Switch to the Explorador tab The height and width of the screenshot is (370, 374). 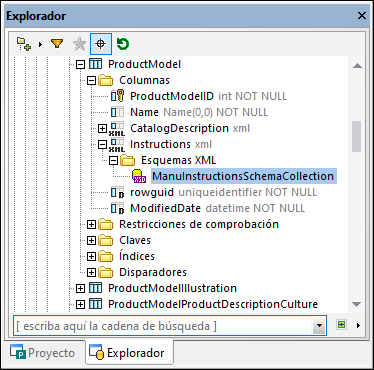pos(129,353)
